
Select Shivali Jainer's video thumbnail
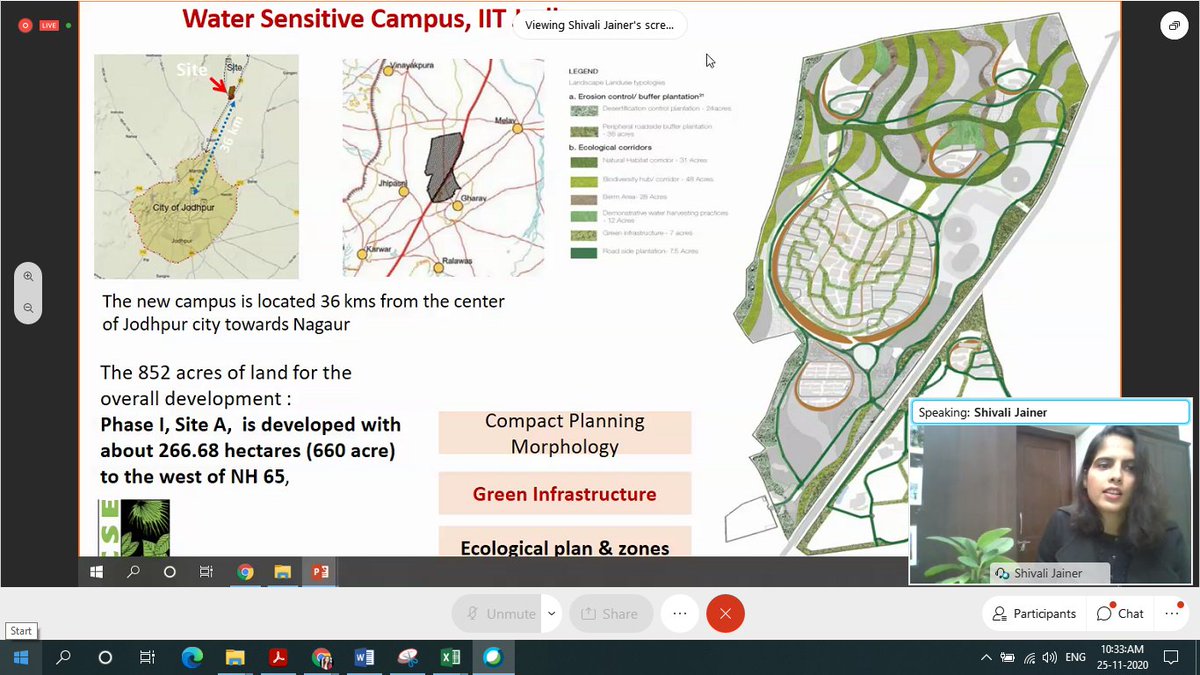(x=1049, y=503)
